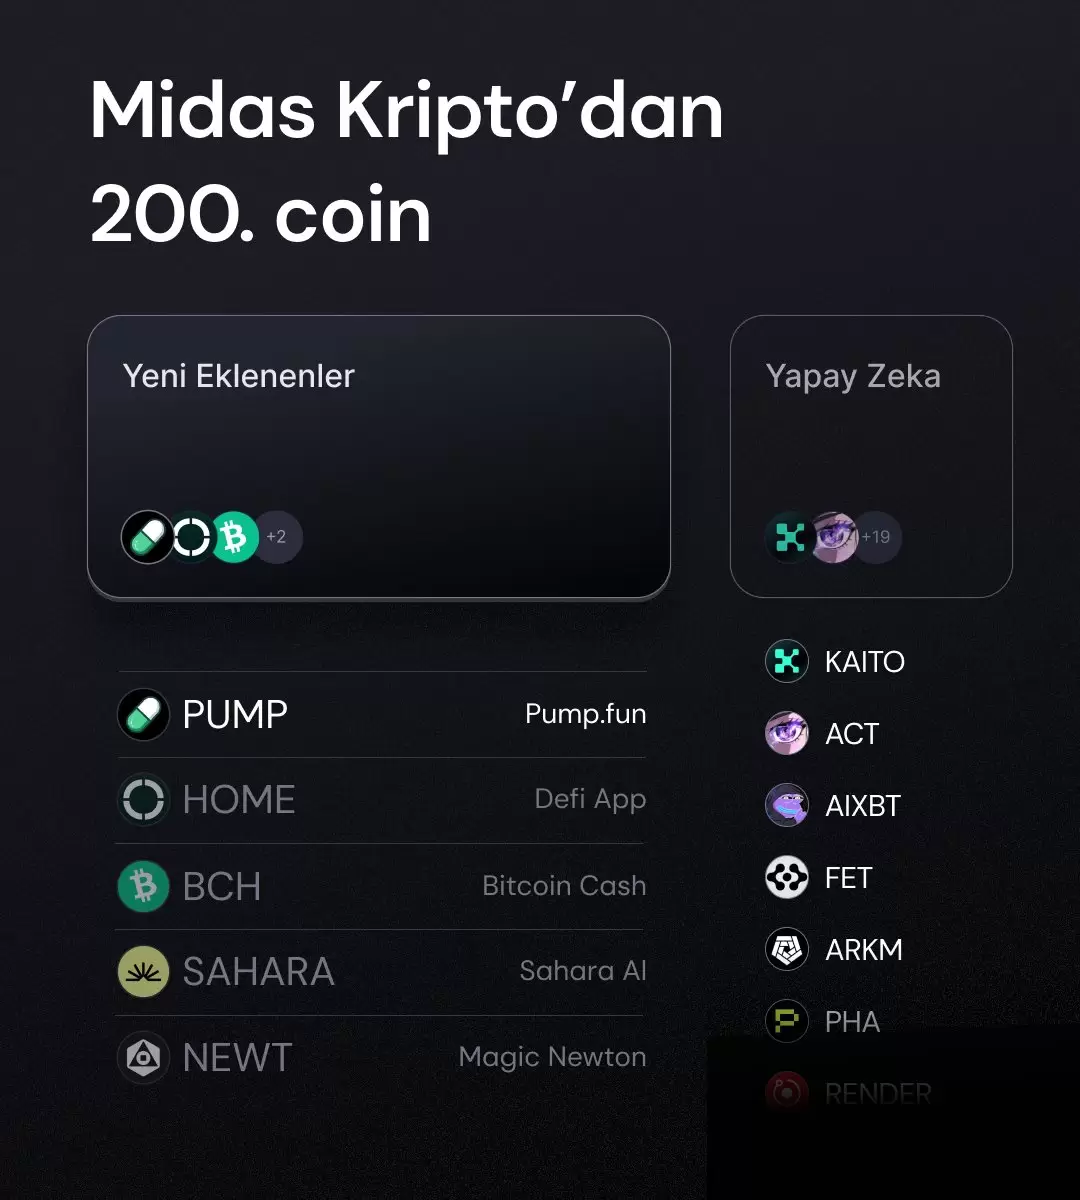Expand the +2 more coins badge
The width and height of the screenshot is (1080, 1200).
277,537
